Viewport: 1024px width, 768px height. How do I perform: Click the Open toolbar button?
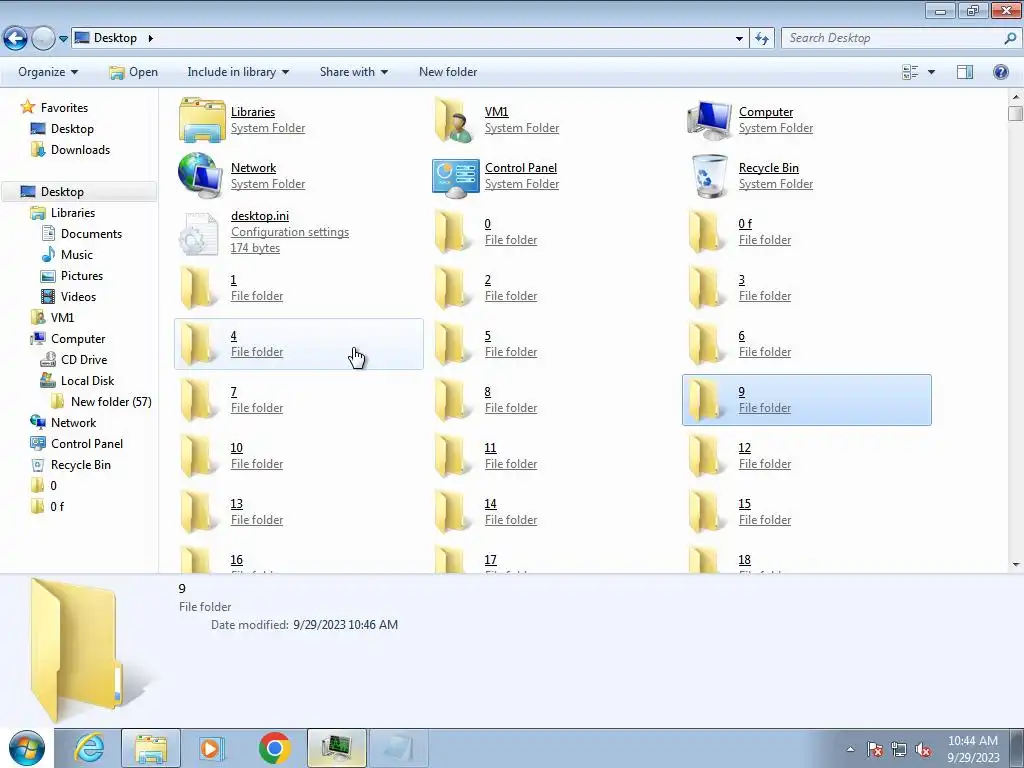pyautogui.click(x=133, y=72)
